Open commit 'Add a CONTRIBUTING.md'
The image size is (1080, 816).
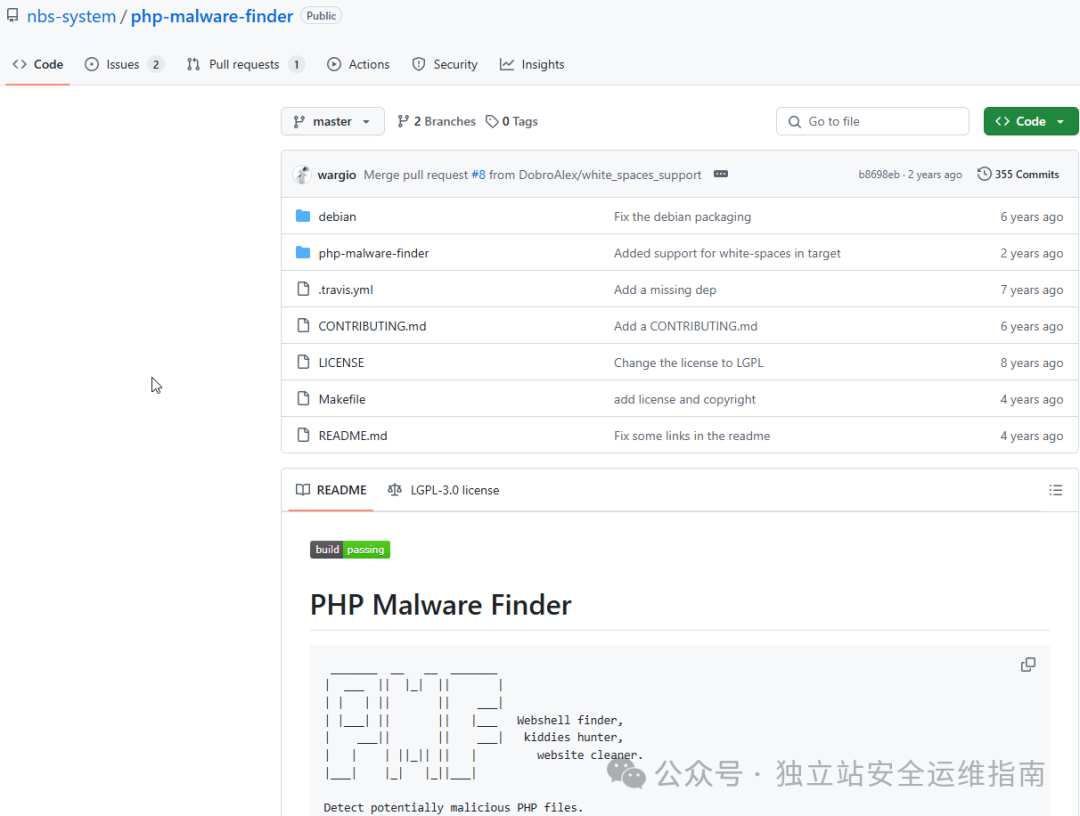685,326
